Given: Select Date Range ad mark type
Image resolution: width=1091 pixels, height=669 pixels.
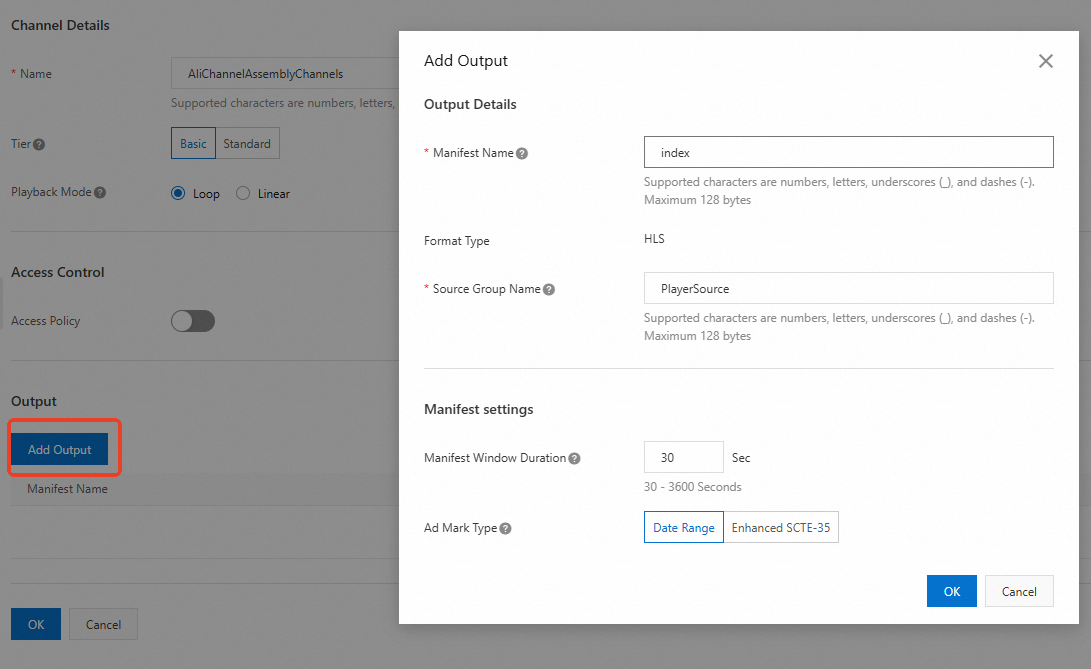Looking at the screenshot, I should point(684,528).
